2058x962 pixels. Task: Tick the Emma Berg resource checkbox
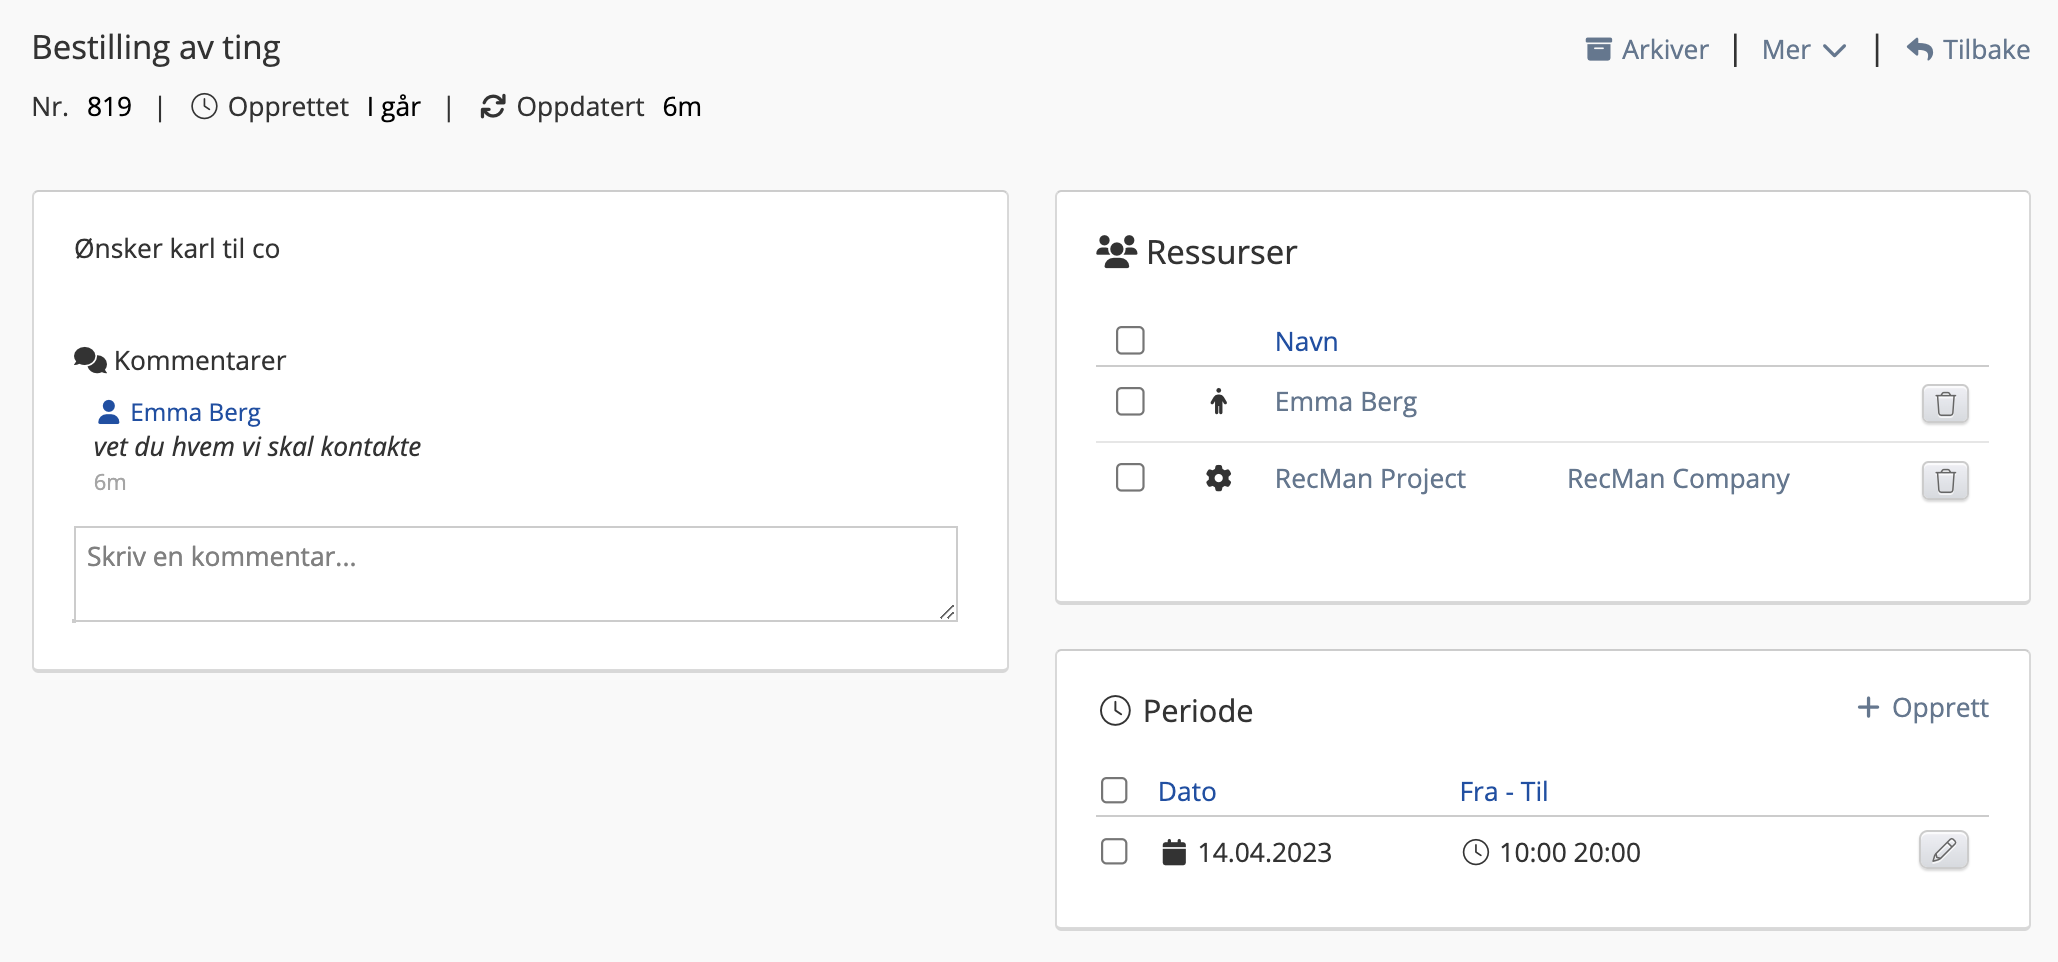[x=1130, y=402]
